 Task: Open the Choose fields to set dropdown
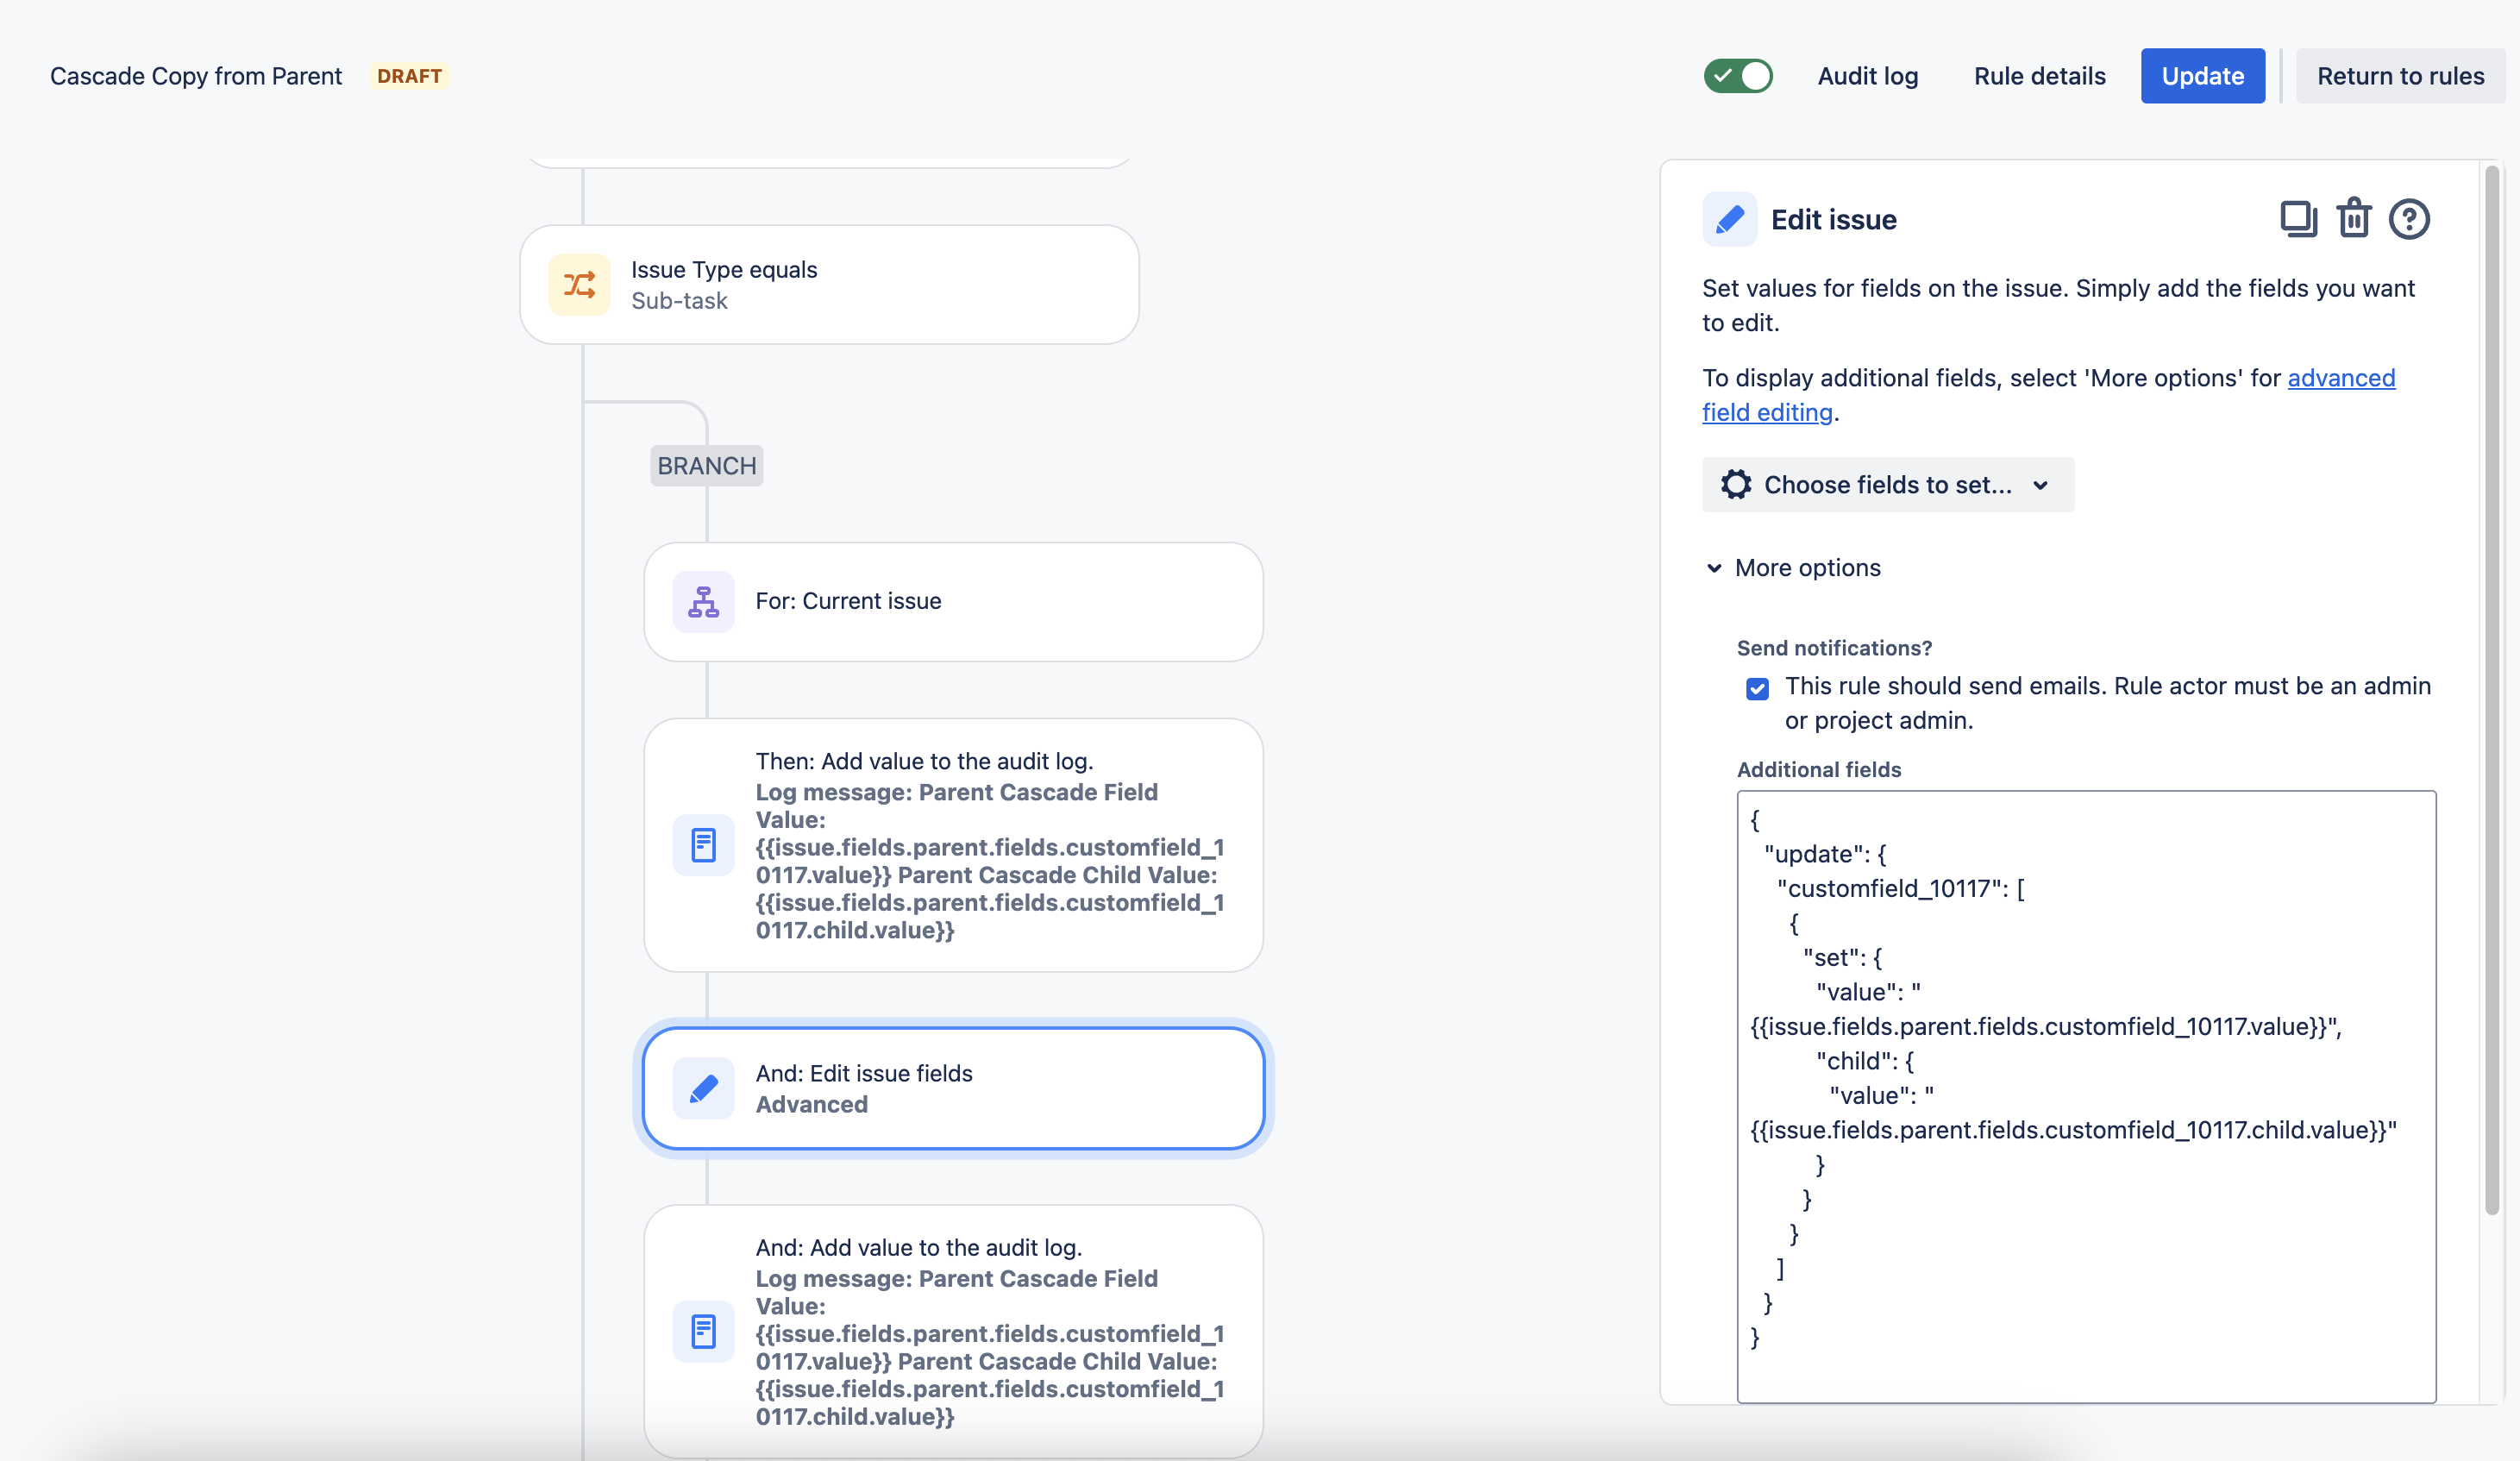click(1887, 484)
